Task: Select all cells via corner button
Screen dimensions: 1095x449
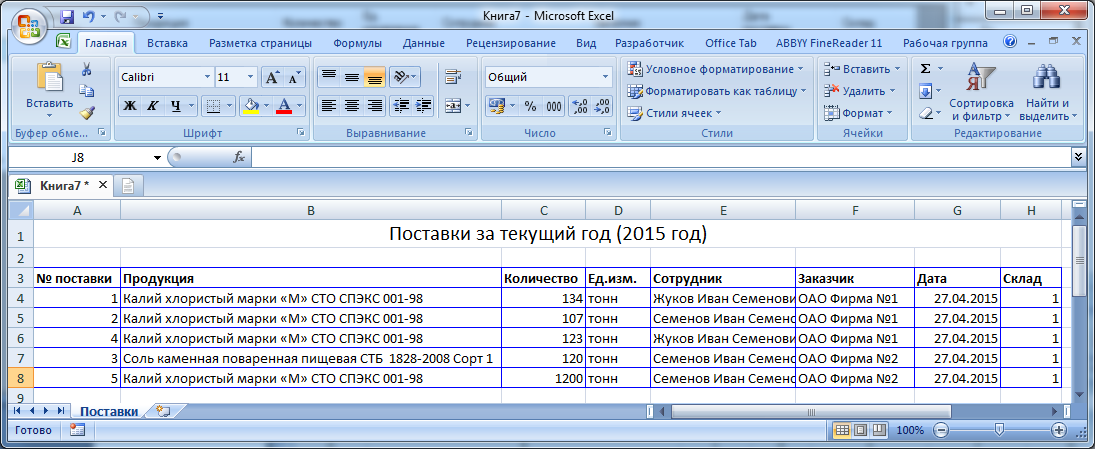Action: (x=22, y=210)
